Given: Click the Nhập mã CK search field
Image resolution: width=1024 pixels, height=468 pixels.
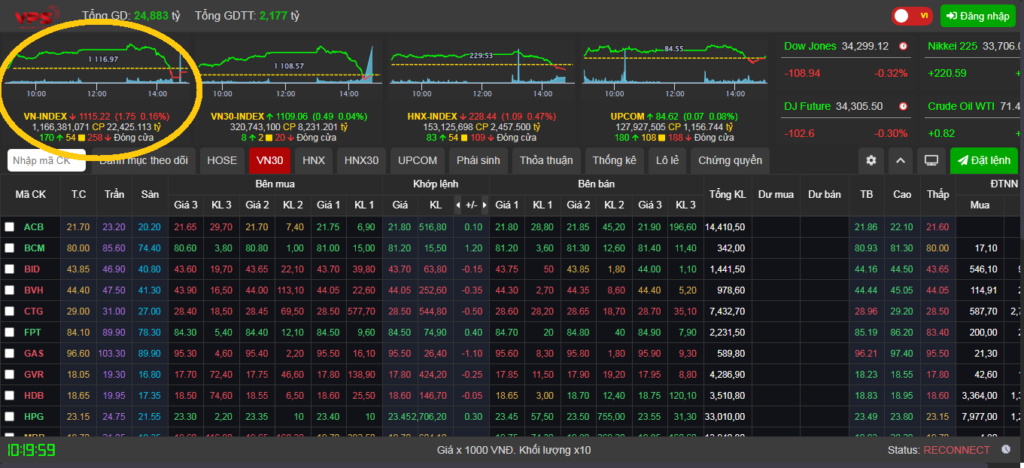Looking at the screenshot, I should [46, 160].
